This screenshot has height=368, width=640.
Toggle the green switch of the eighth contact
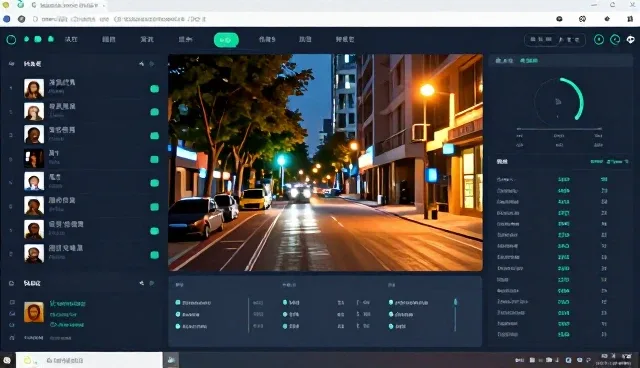pos(154,255)
